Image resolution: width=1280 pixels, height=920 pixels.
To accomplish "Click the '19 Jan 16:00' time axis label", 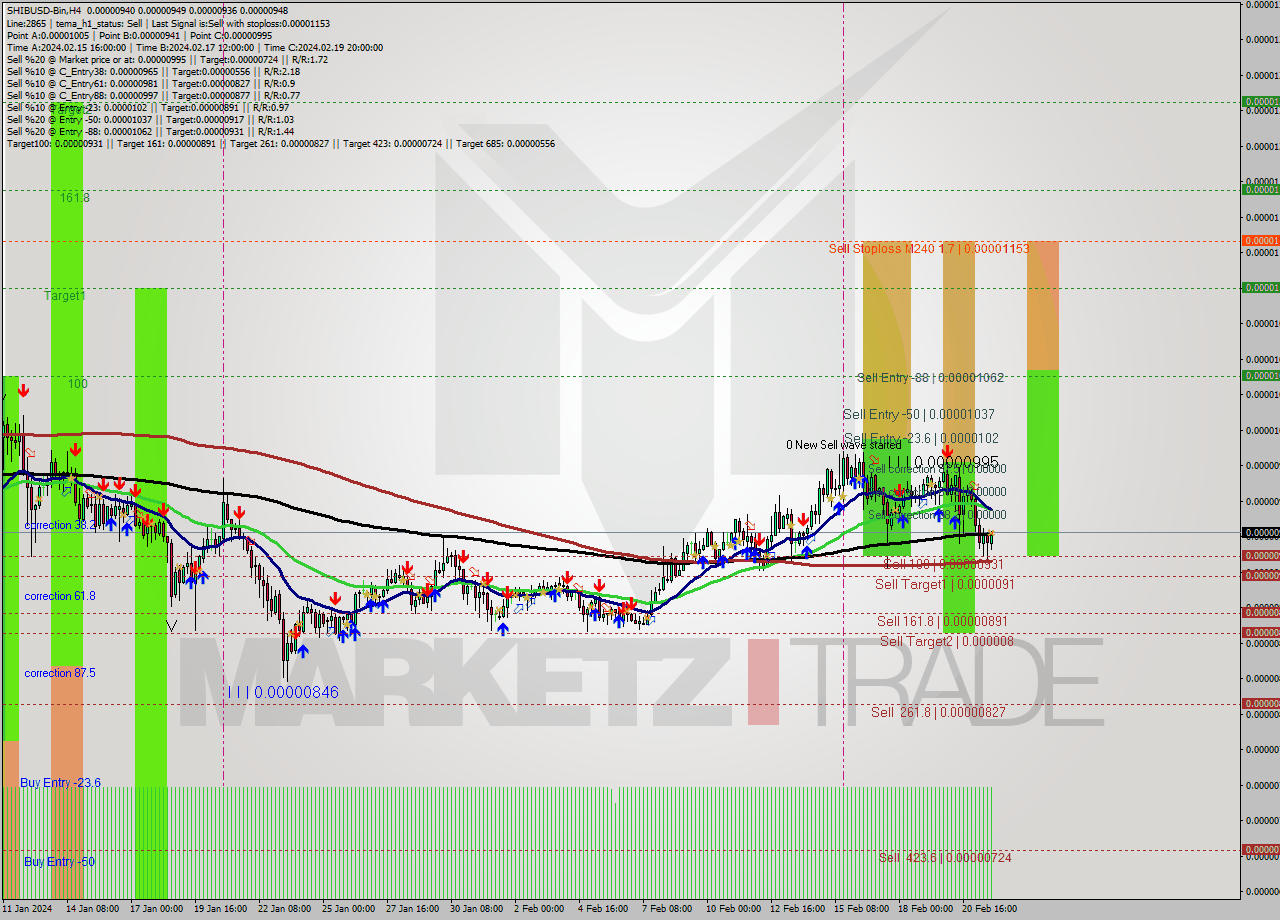I will [220, 909].
